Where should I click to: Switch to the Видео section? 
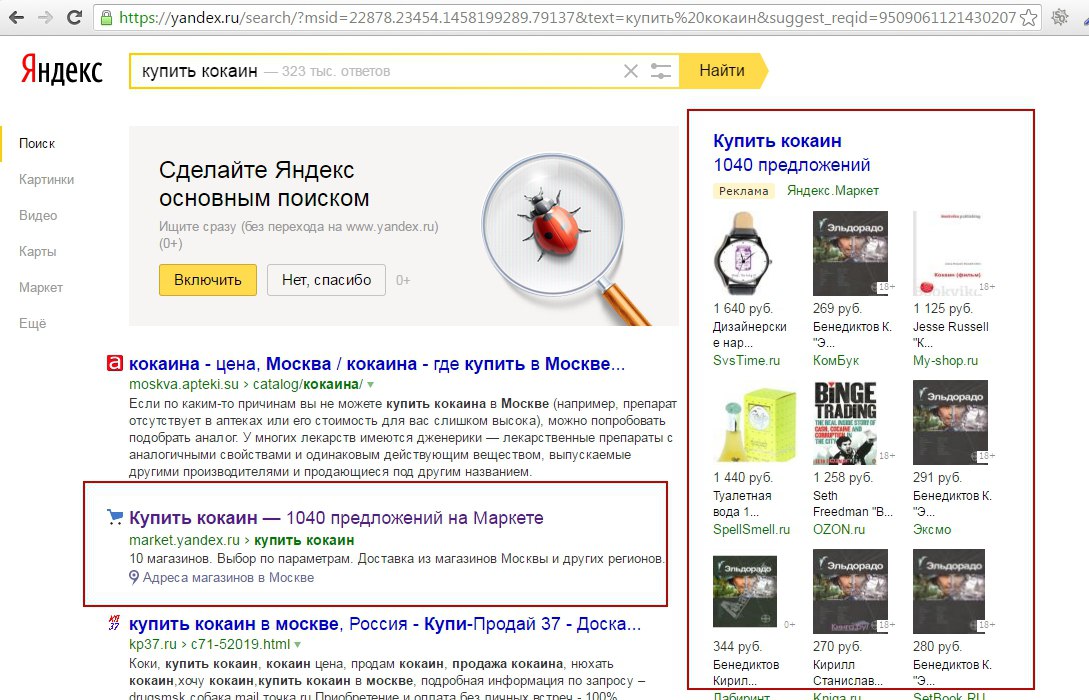(x=38, y=216)
